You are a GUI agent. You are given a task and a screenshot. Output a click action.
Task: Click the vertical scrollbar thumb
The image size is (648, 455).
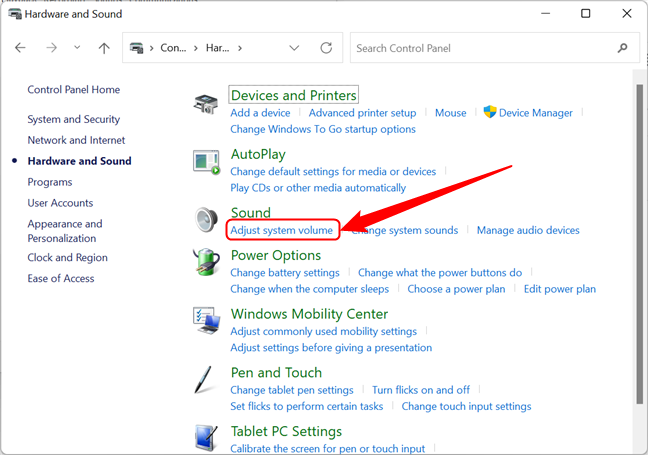coord(639,244)
